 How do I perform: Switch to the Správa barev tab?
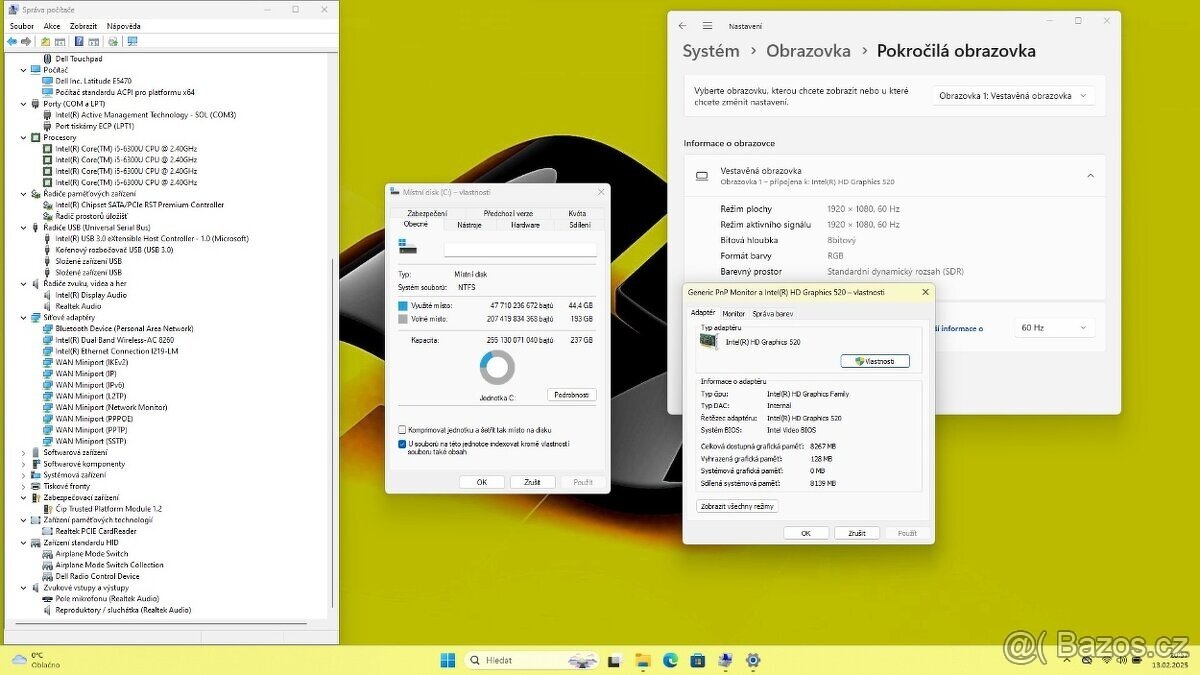coord(773,313)
